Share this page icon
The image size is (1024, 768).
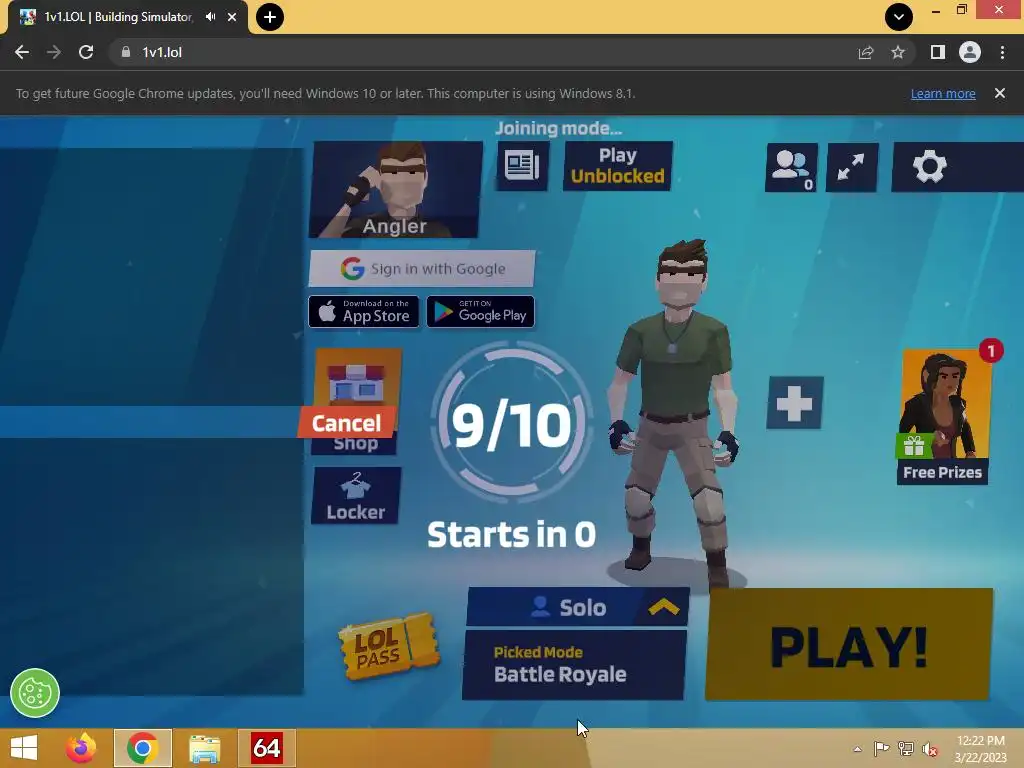coord(866,52)
